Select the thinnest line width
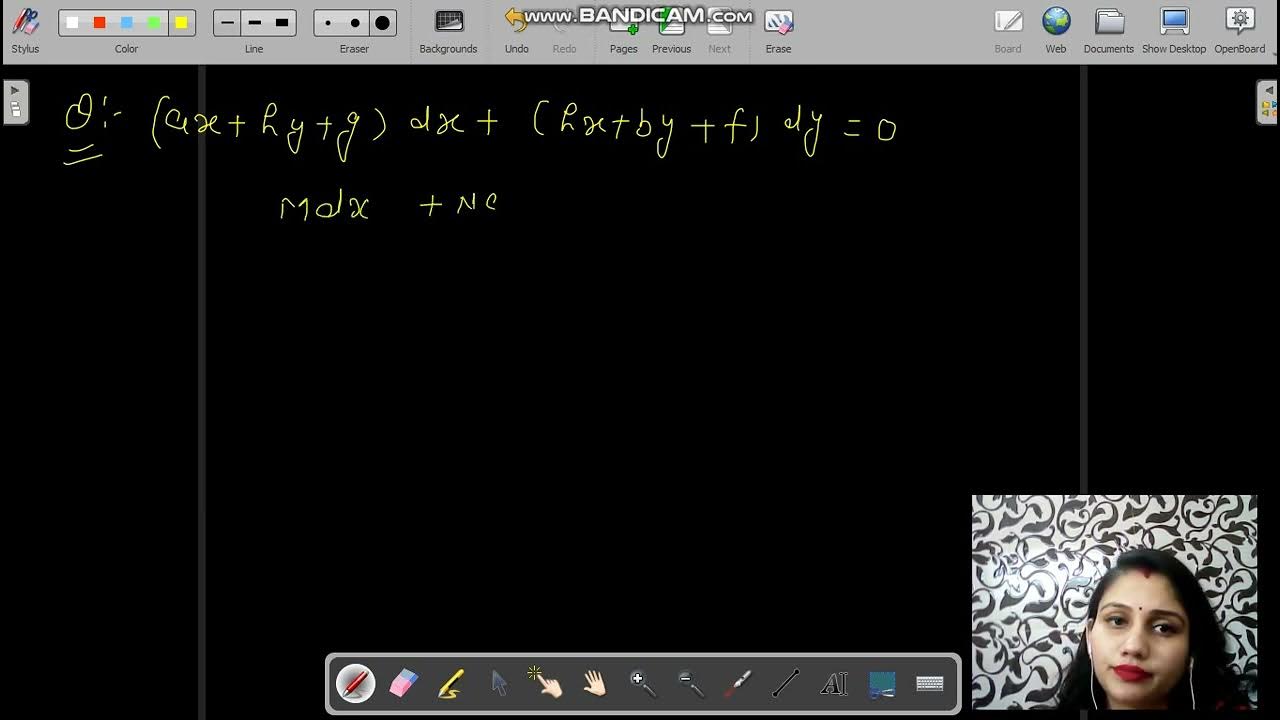This screenshot has height=720, width=1280. point(227,22)
